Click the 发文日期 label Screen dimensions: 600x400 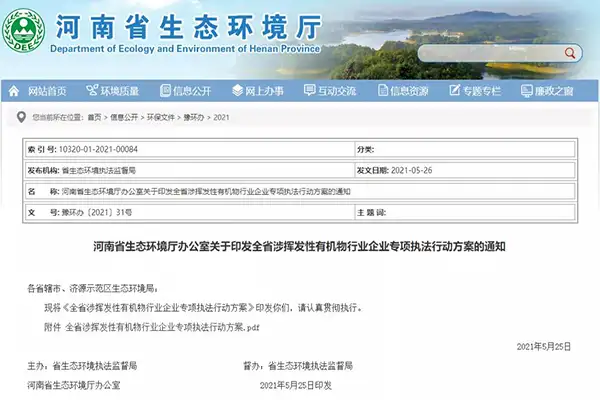coord(373,170)
